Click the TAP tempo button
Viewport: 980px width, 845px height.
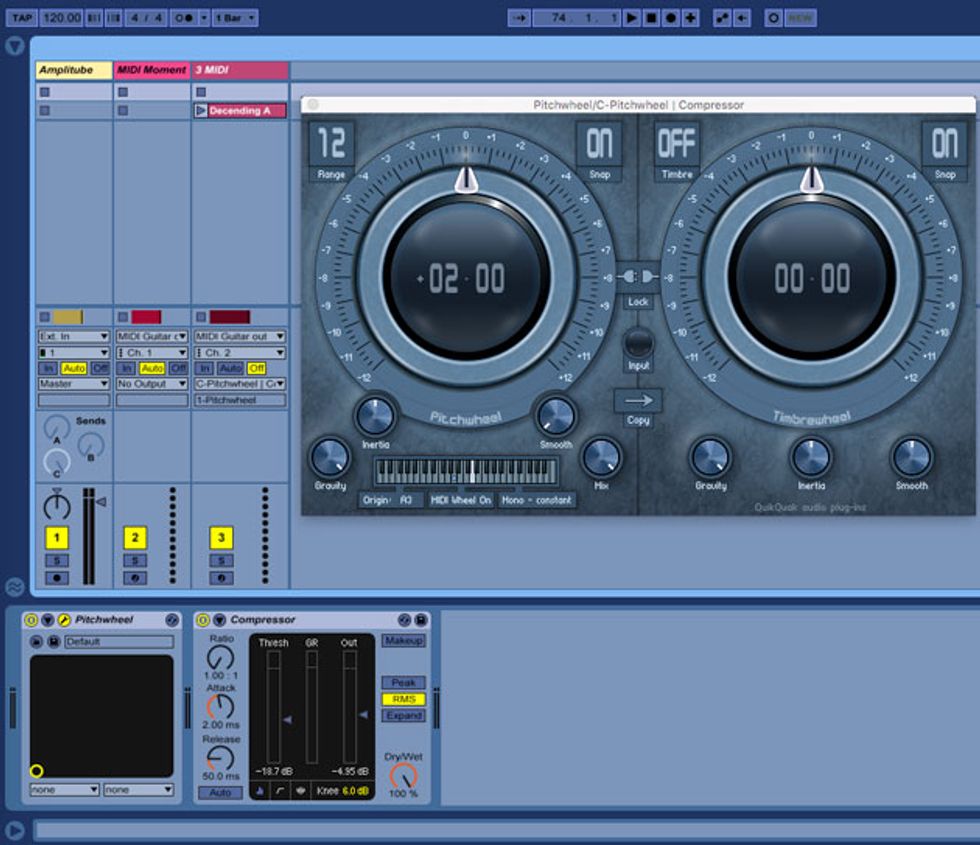pos(22,18)
